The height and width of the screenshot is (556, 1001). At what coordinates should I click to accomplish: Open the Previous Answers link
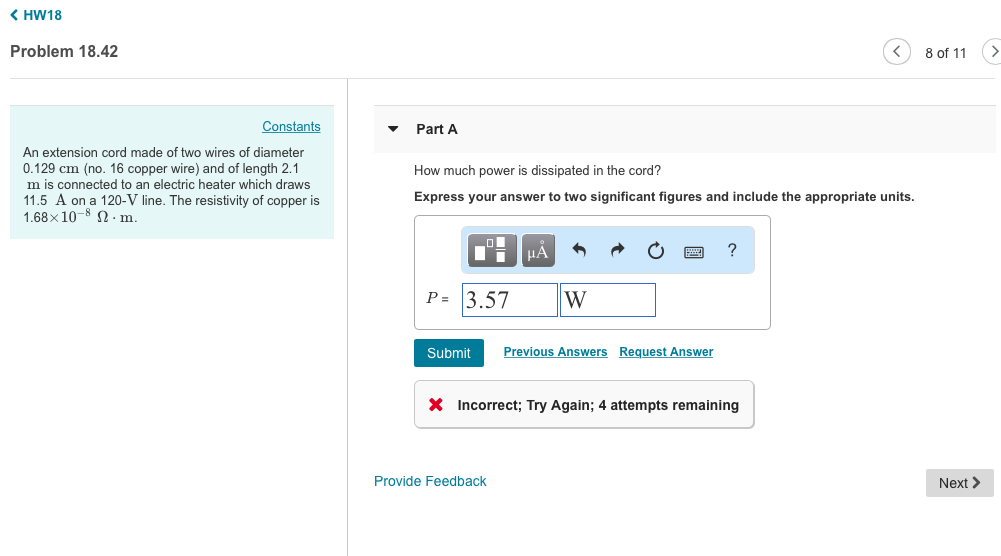point(555,352)
